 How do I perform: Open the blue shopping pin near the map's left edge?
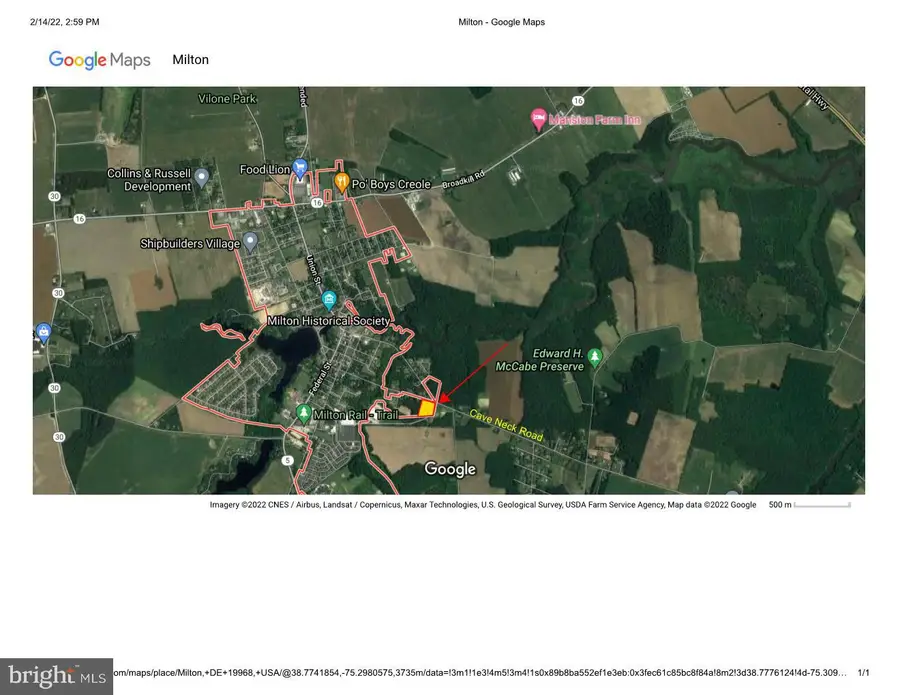tap(42, 331)
